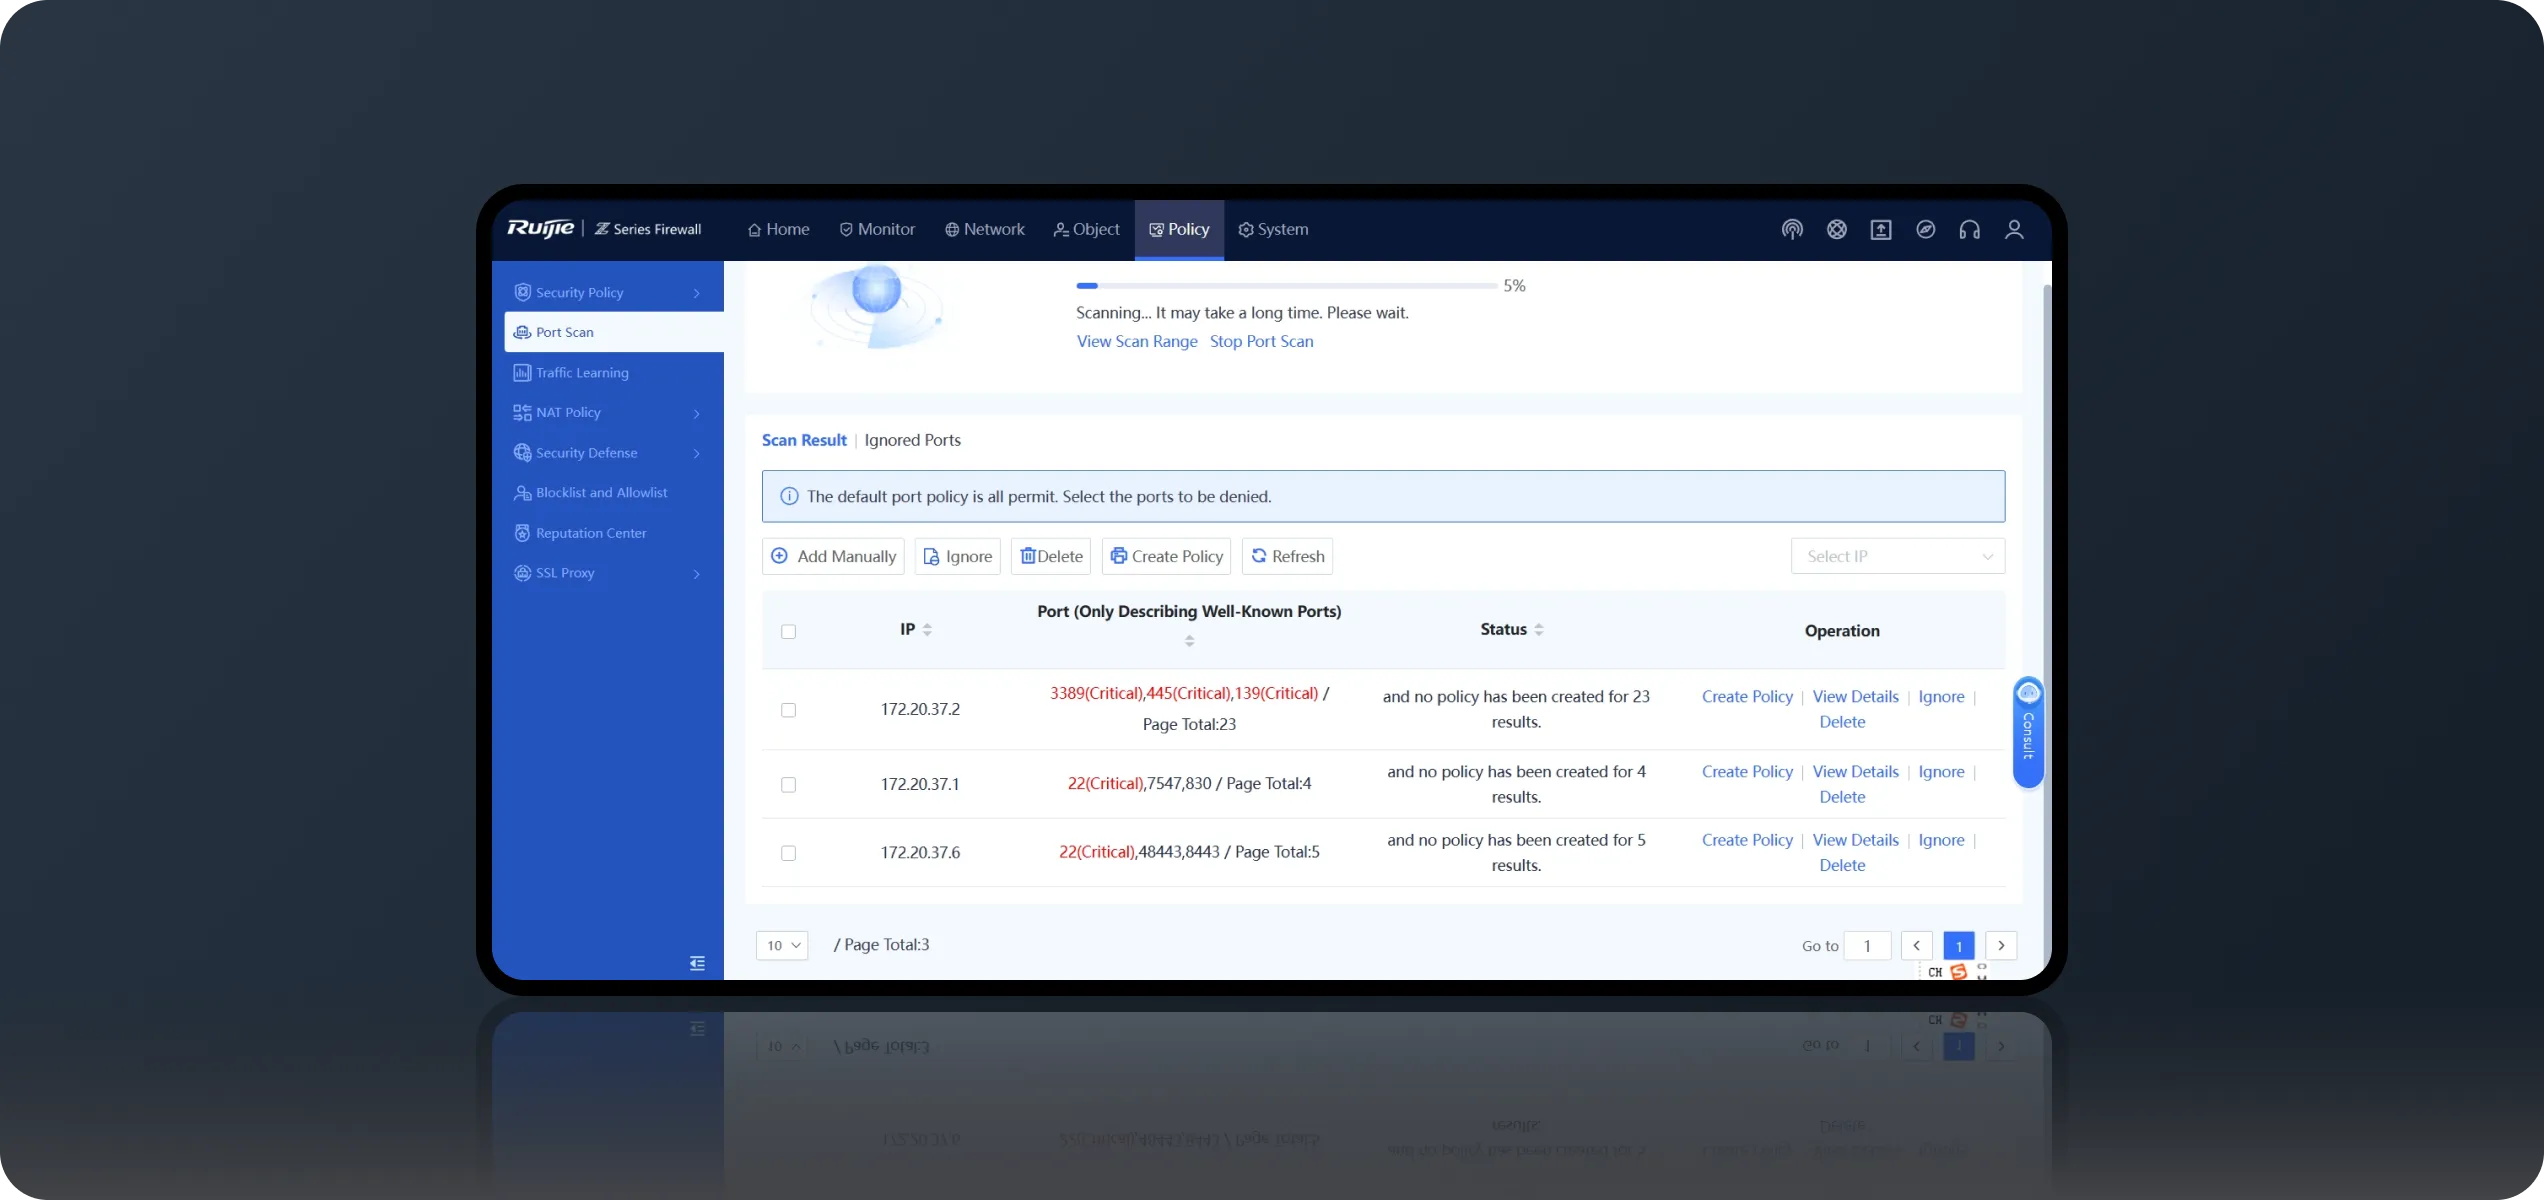2544x1200 pixels.
Task: Click the compass navigation icon
Action: click(x=1925, y=229)
